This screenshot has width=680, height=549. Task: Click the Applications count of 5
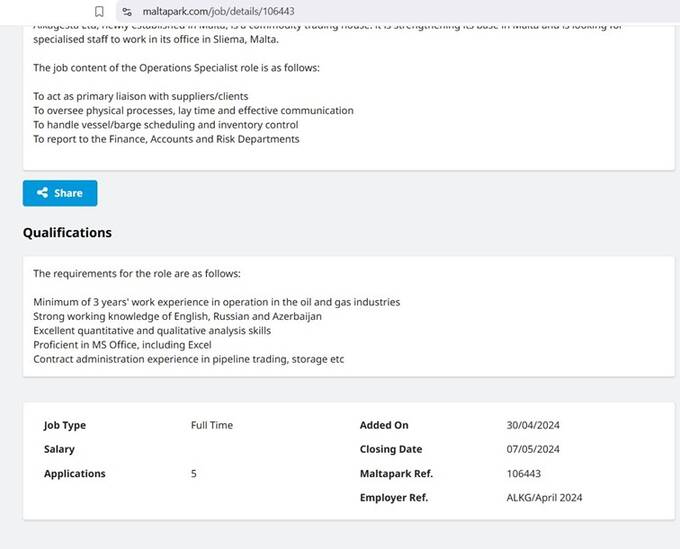(194, 474)
